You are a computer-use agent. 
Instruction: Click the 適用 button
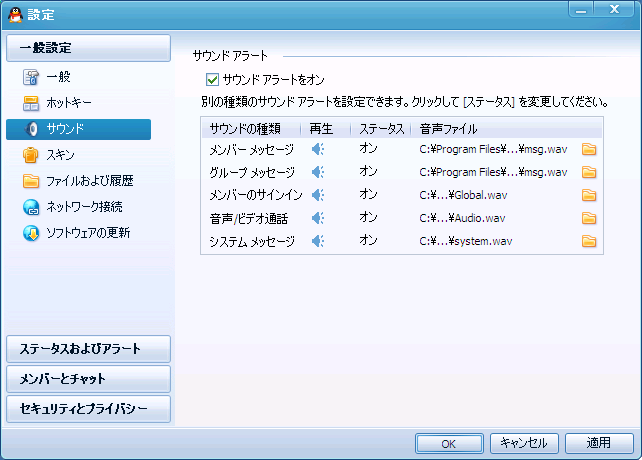click(599, 443)
